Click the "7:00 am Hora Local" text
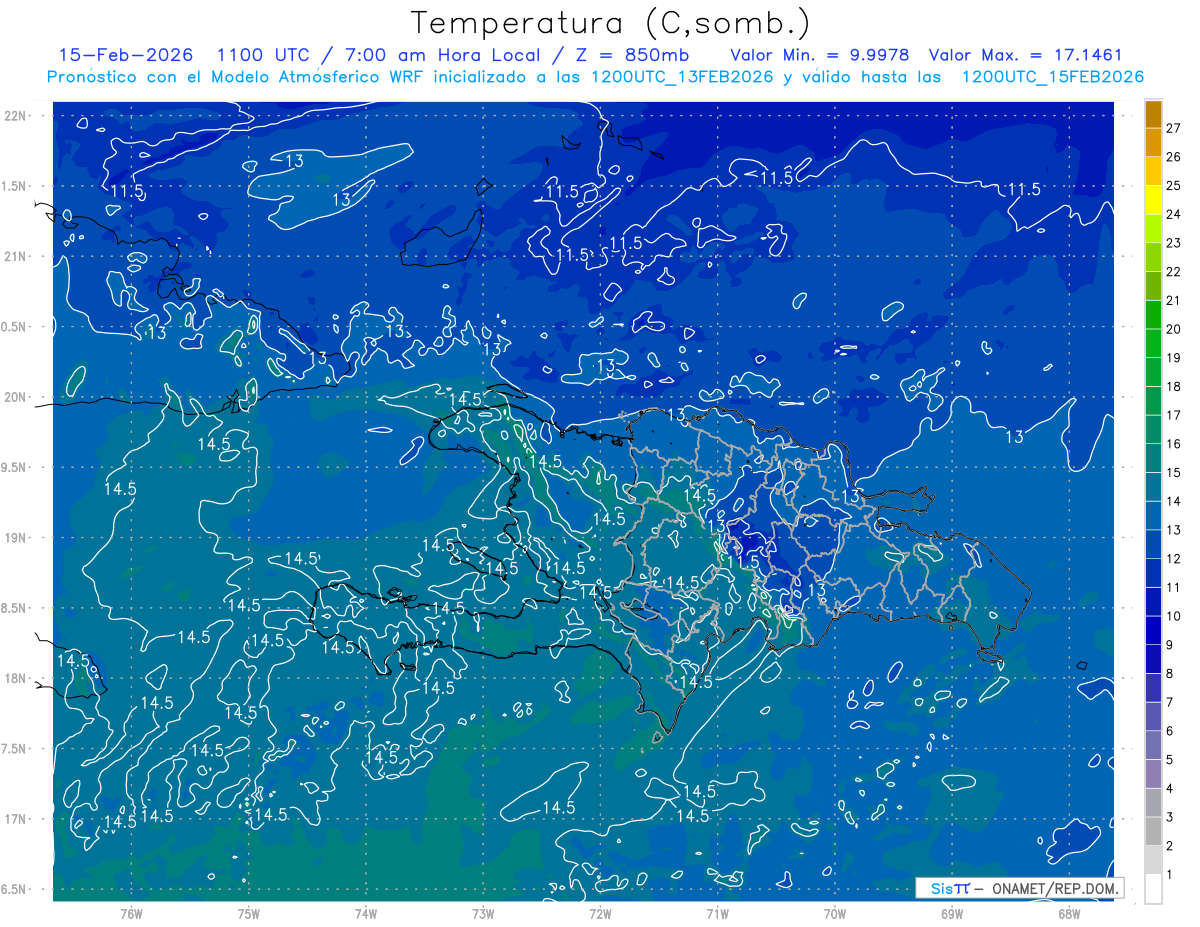The width and height of the screenshot is (1200, 927). point(441,55)
